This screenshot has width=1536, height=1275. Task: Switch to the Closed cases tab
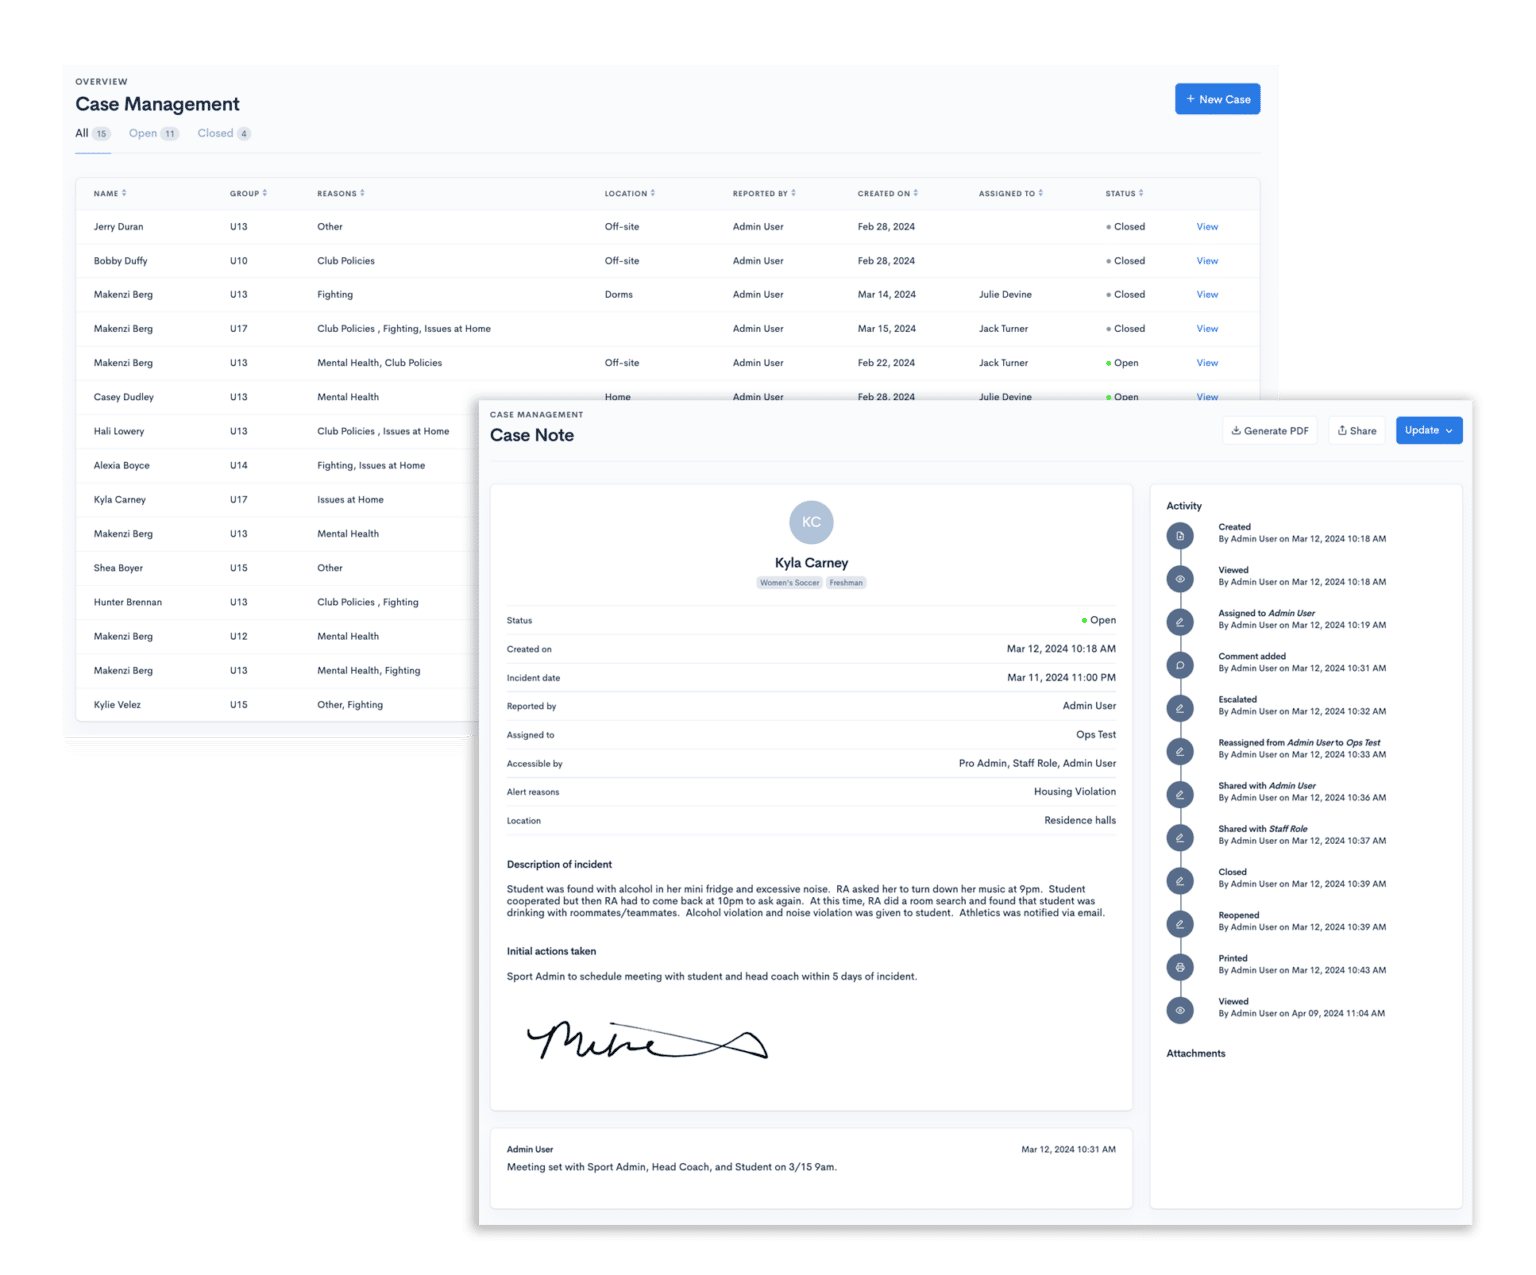(215, 133)
